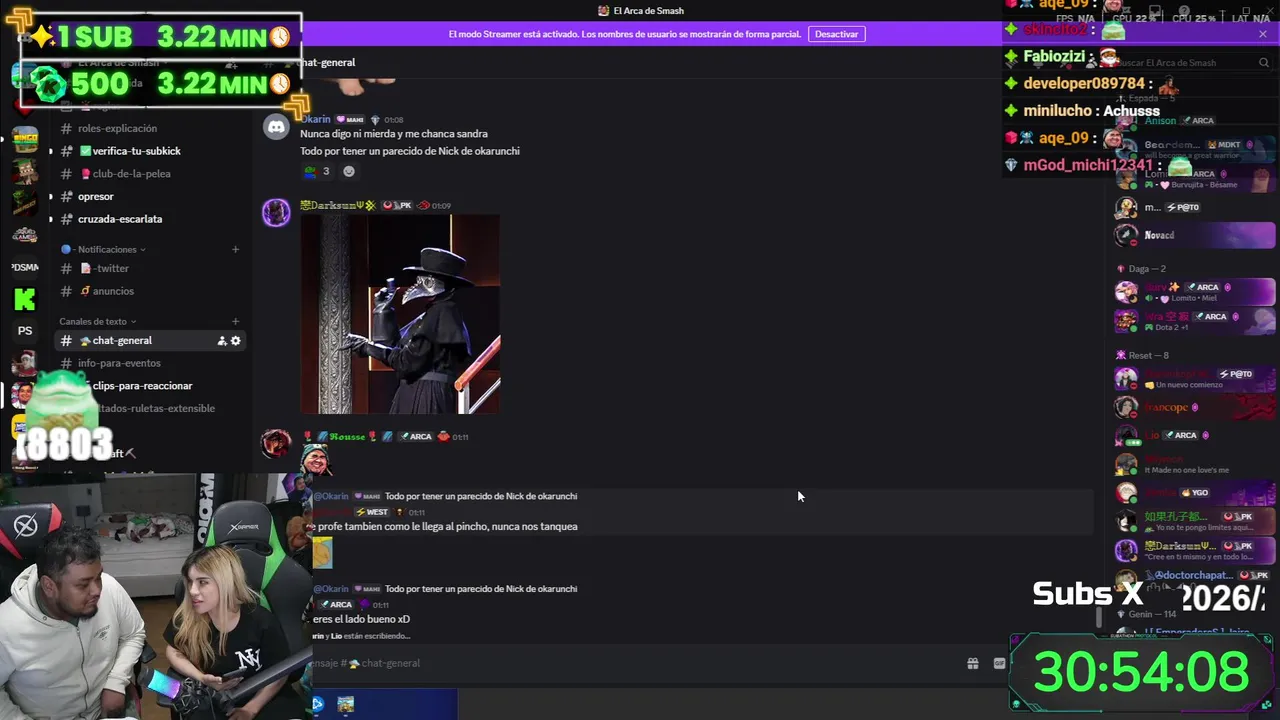The width and height of the screenshot is (1280, 720).
Task: Open the PS server icon
Action: click(x=25, y=331)
